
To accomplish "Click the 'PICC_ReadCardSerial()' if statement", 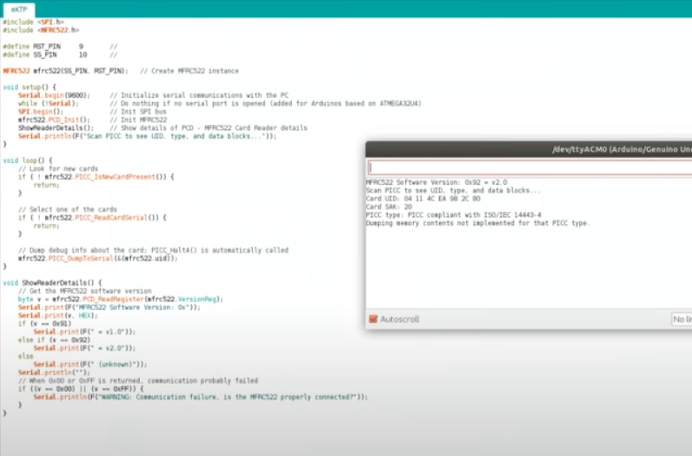I will 92,217.
